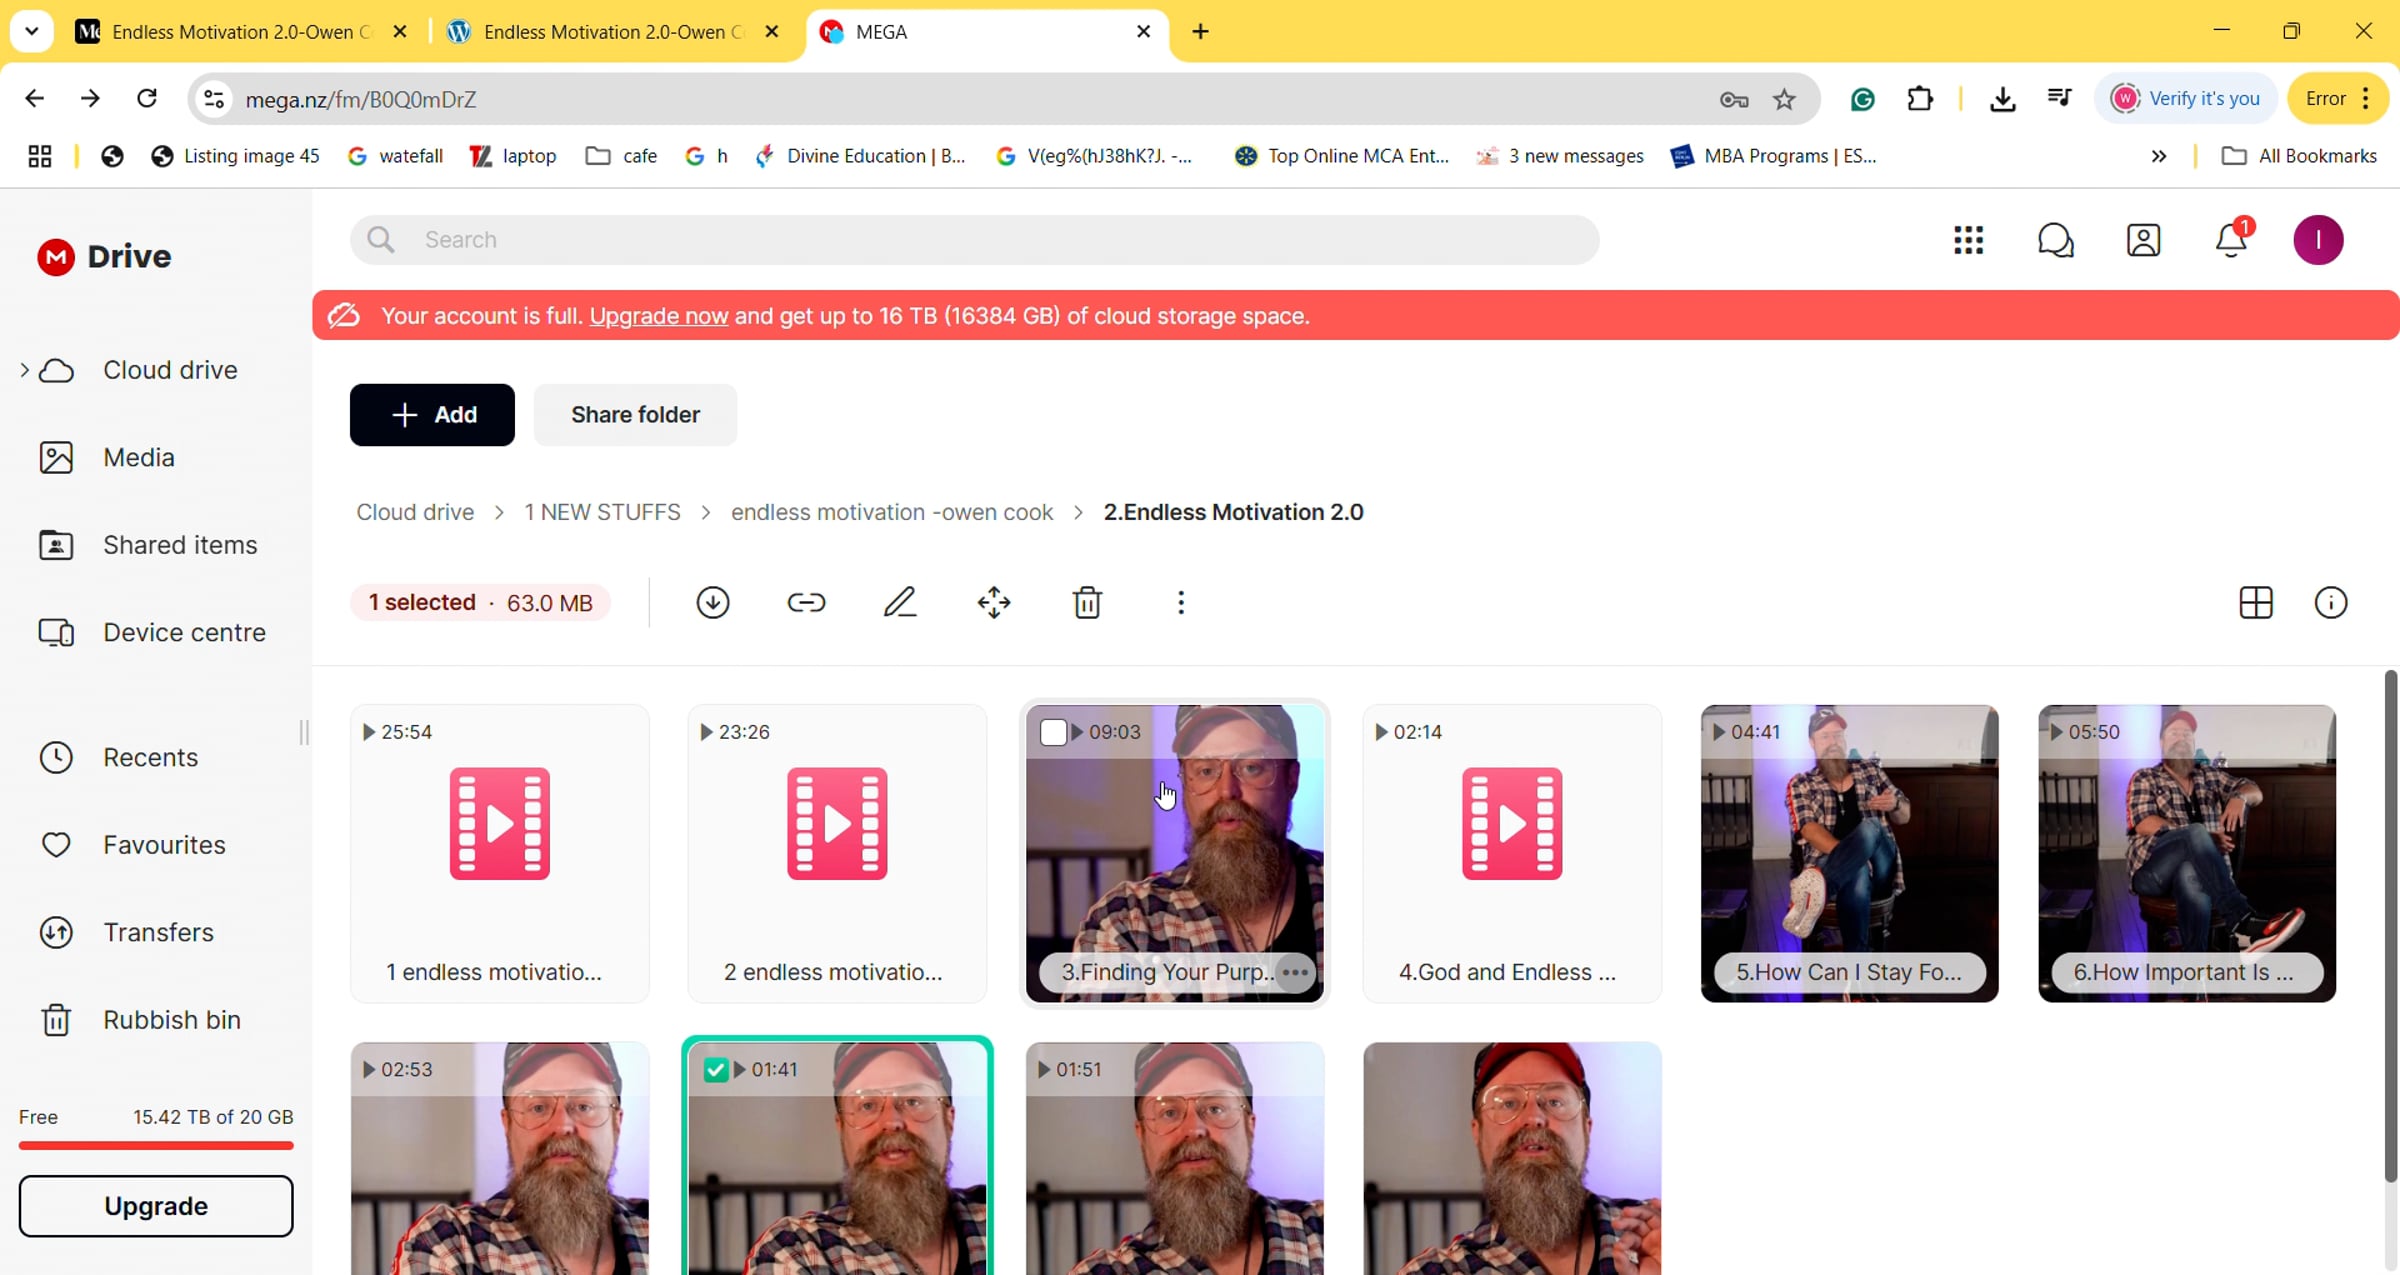The height and width of the screenshot is (1275, 2400).
Task: Show the info panel icon
Action: point(2331,603)
